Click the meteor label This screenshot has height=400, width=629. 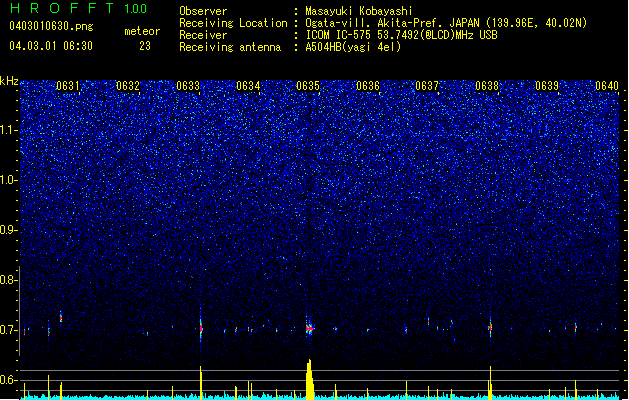pyautogui.click(x=142, y=31)
